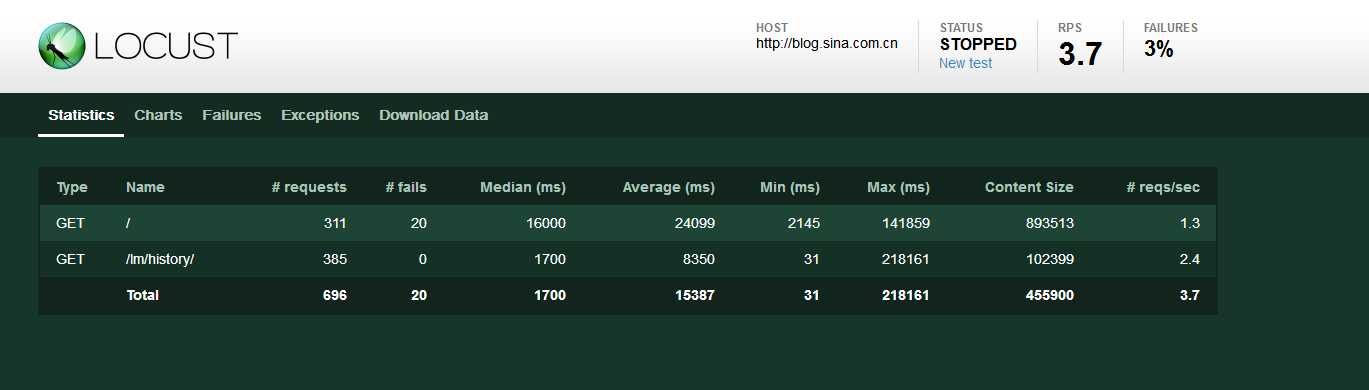The width and height of the screenshot is (1369, 390).
Task: Go to the Download Data tab
Action: (434, 115)
